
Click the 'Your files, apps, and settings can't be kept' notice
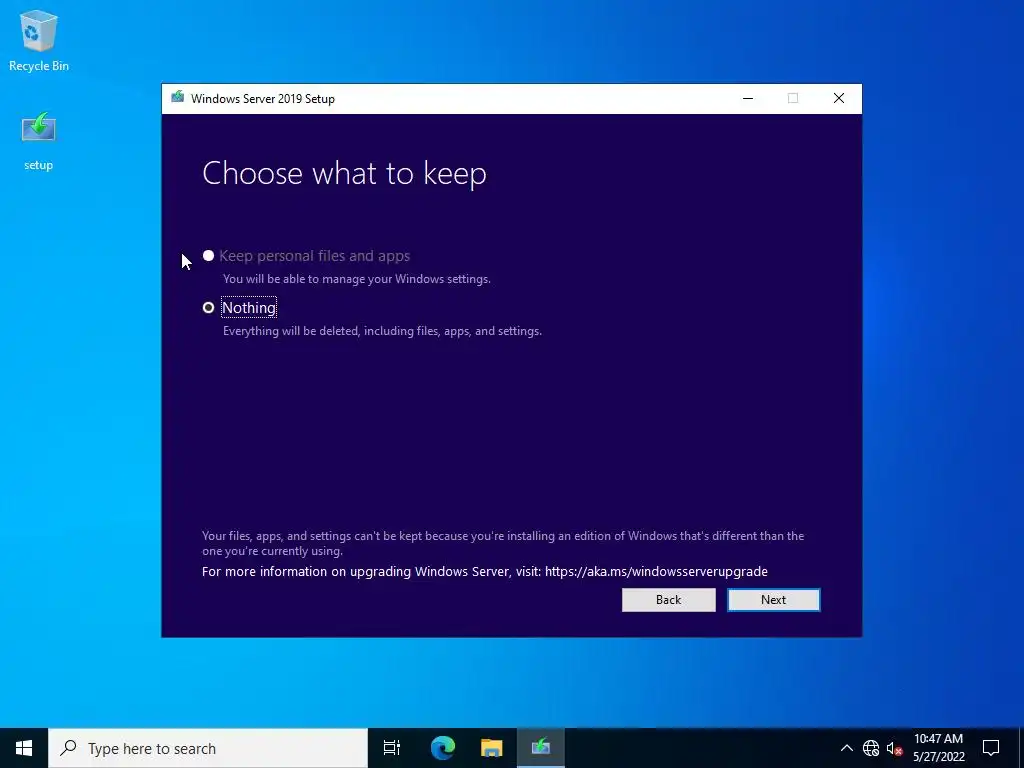coord(503,543)
